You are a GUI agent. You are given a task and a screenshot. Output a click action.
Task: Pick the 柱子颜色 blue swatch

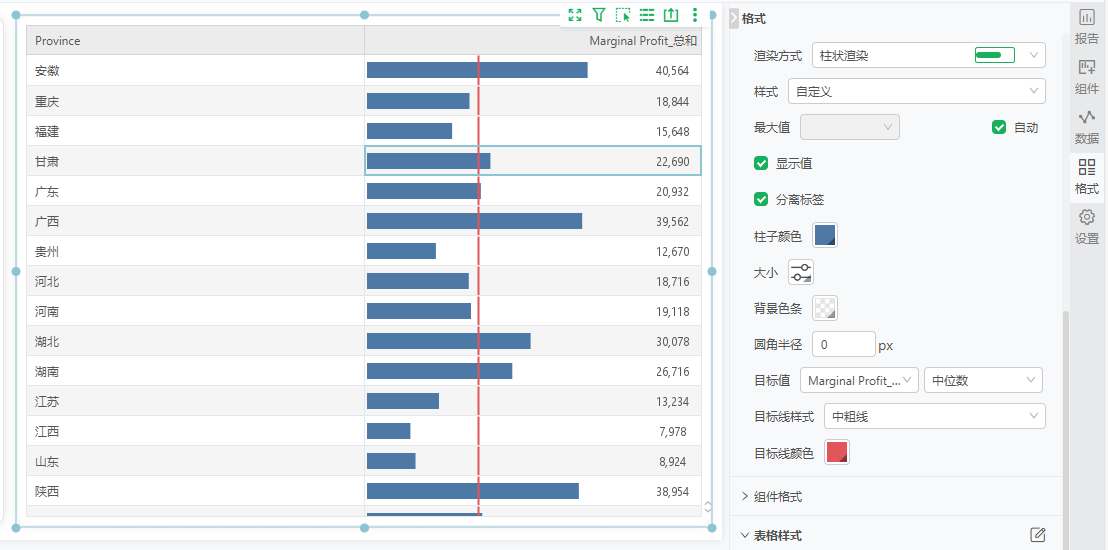click(x=825, y=235)
